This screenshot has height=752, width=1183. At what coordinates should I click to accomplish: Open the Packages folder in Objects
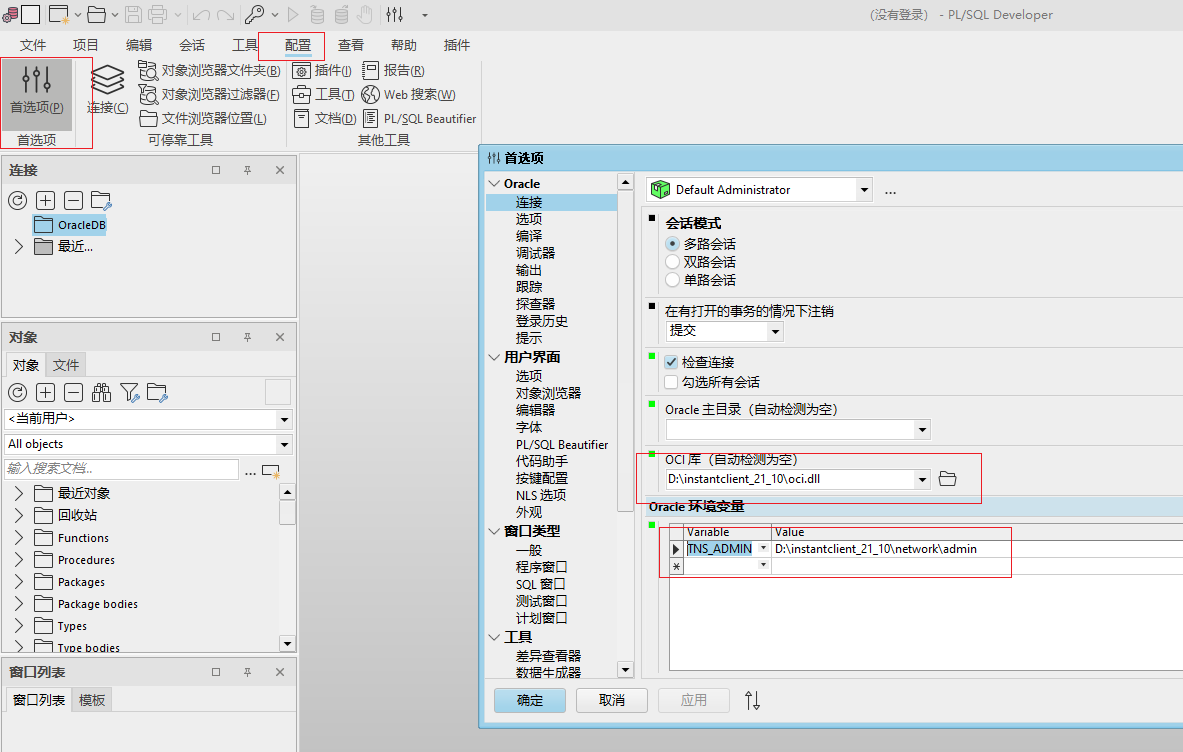pyautogui.click(x=69, y=582)
